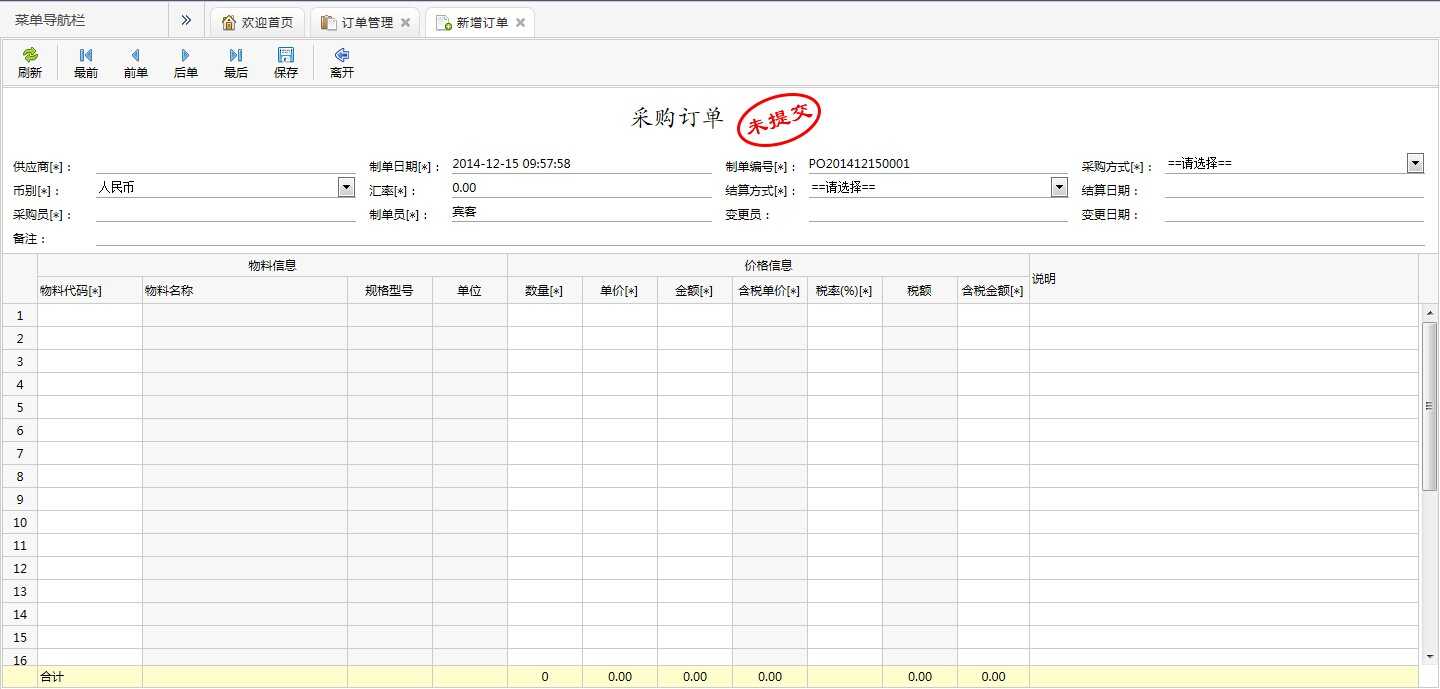Open the 采购方式 dropdown
This screenshot has width=1440, height=689.
tap(1415, 163)
